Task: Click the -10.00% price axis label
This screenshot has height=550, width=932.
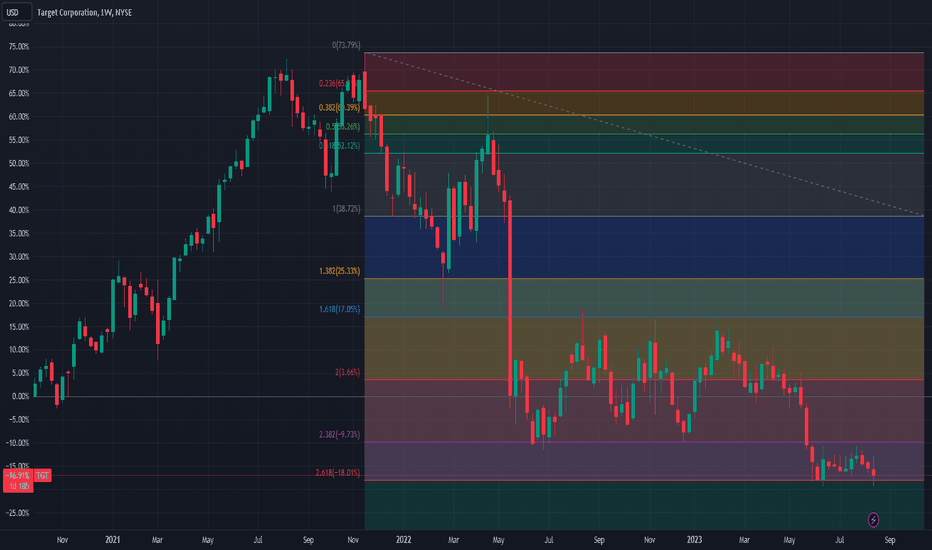Action: coord(18,443)
